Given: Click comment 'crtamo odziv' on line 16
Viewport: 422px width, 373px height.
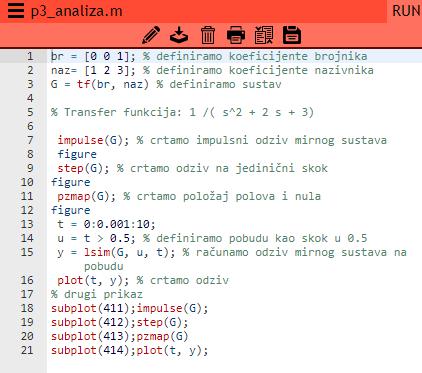Looking at the screenshot, I should 189,280.
